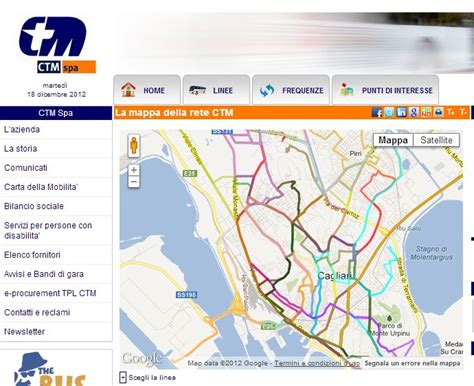Open Avvisi e Bandi di gara link
The width and height of the screenshot is (474, 386).
point(44,274)
